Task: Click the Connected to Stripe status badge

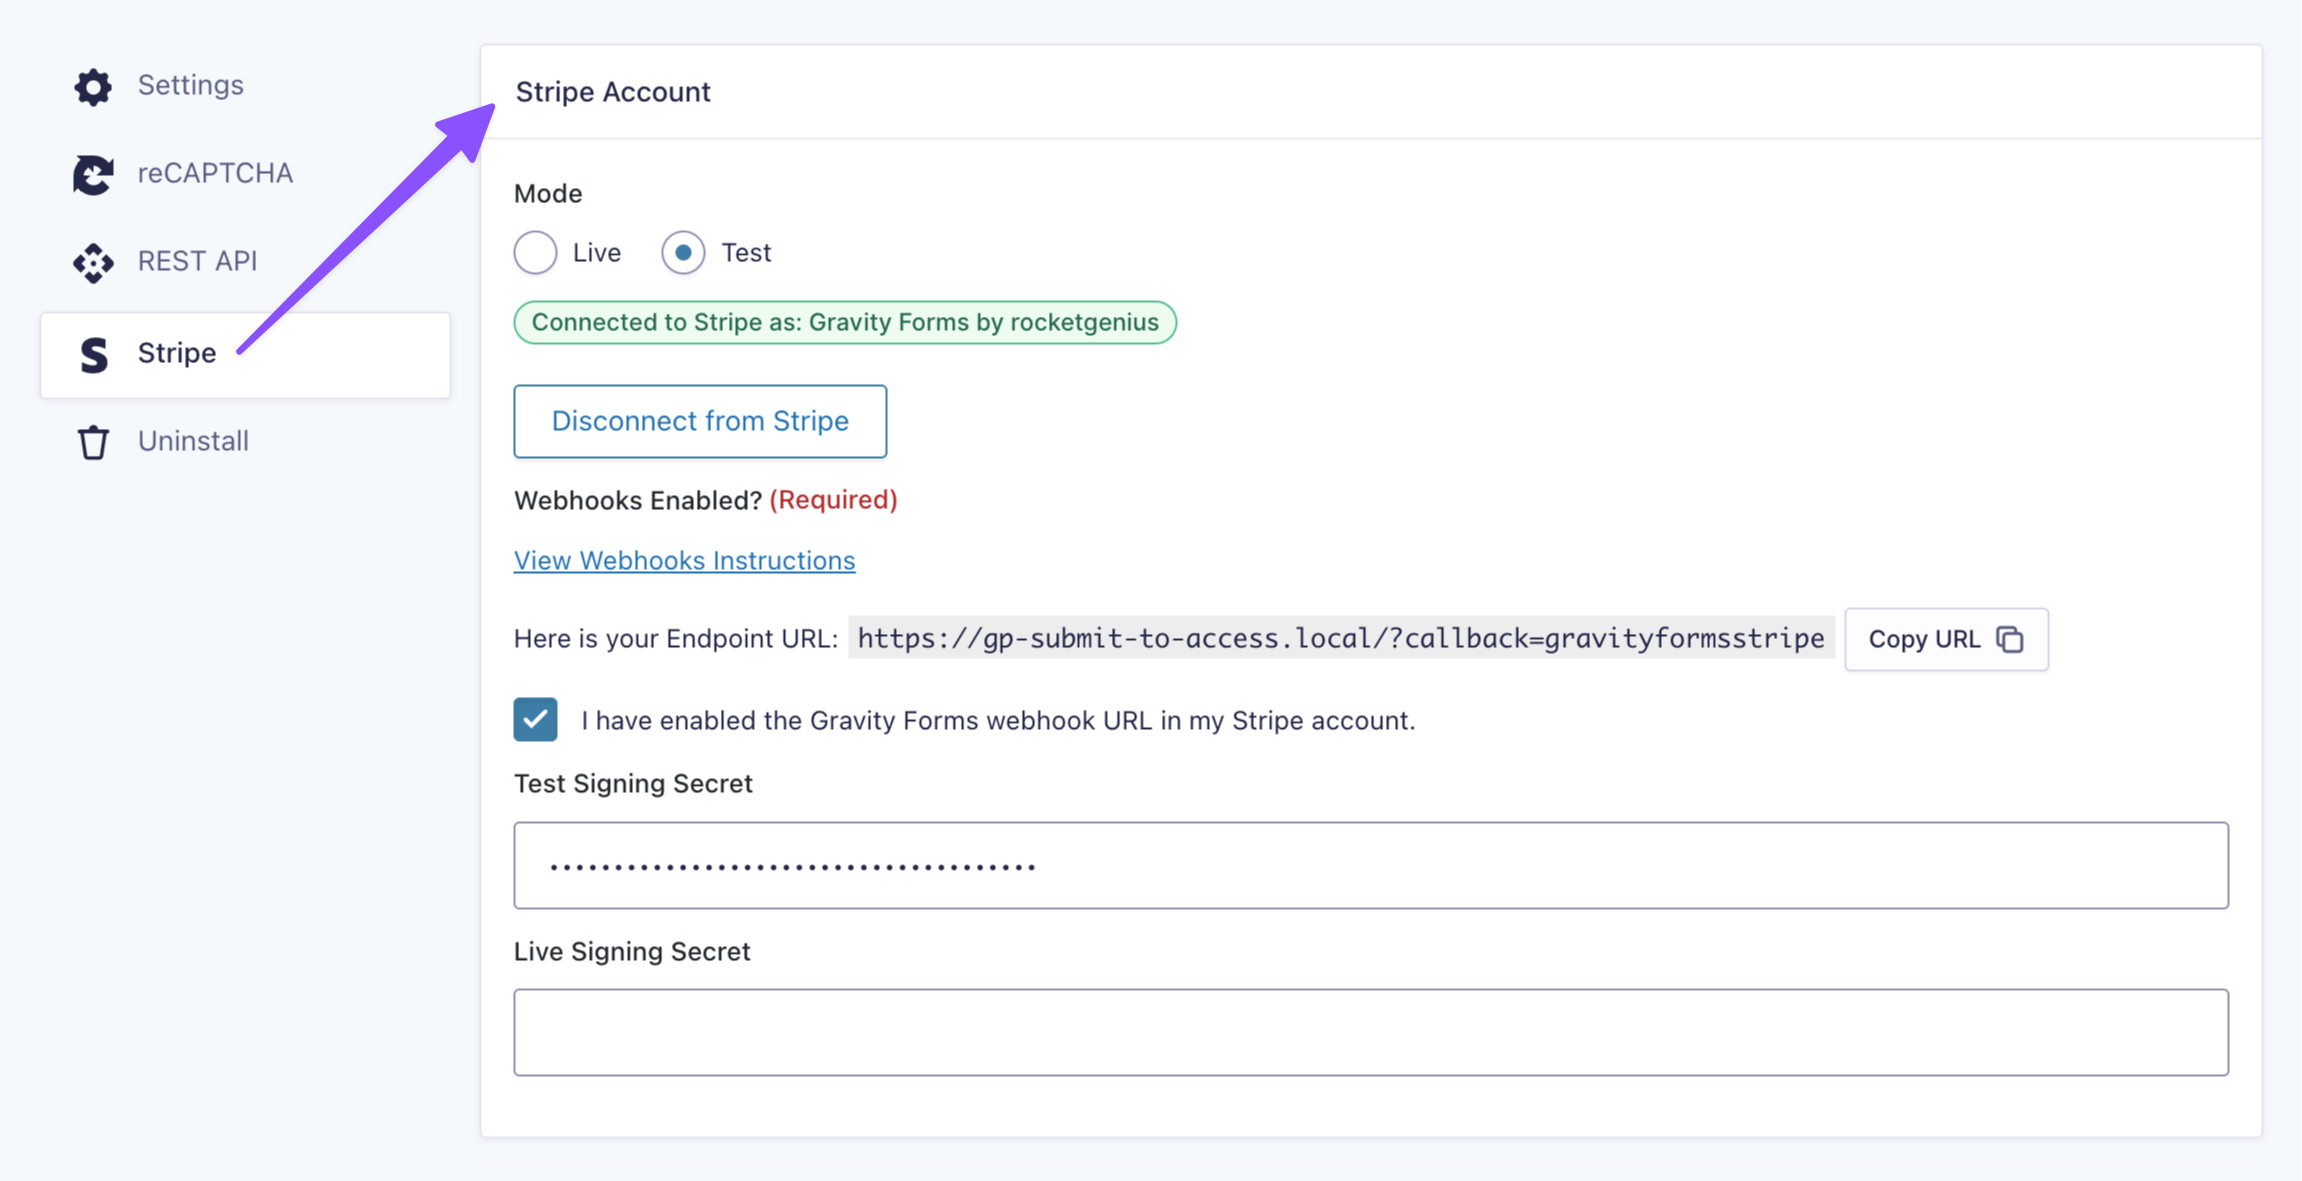Action: pos(845,323)
